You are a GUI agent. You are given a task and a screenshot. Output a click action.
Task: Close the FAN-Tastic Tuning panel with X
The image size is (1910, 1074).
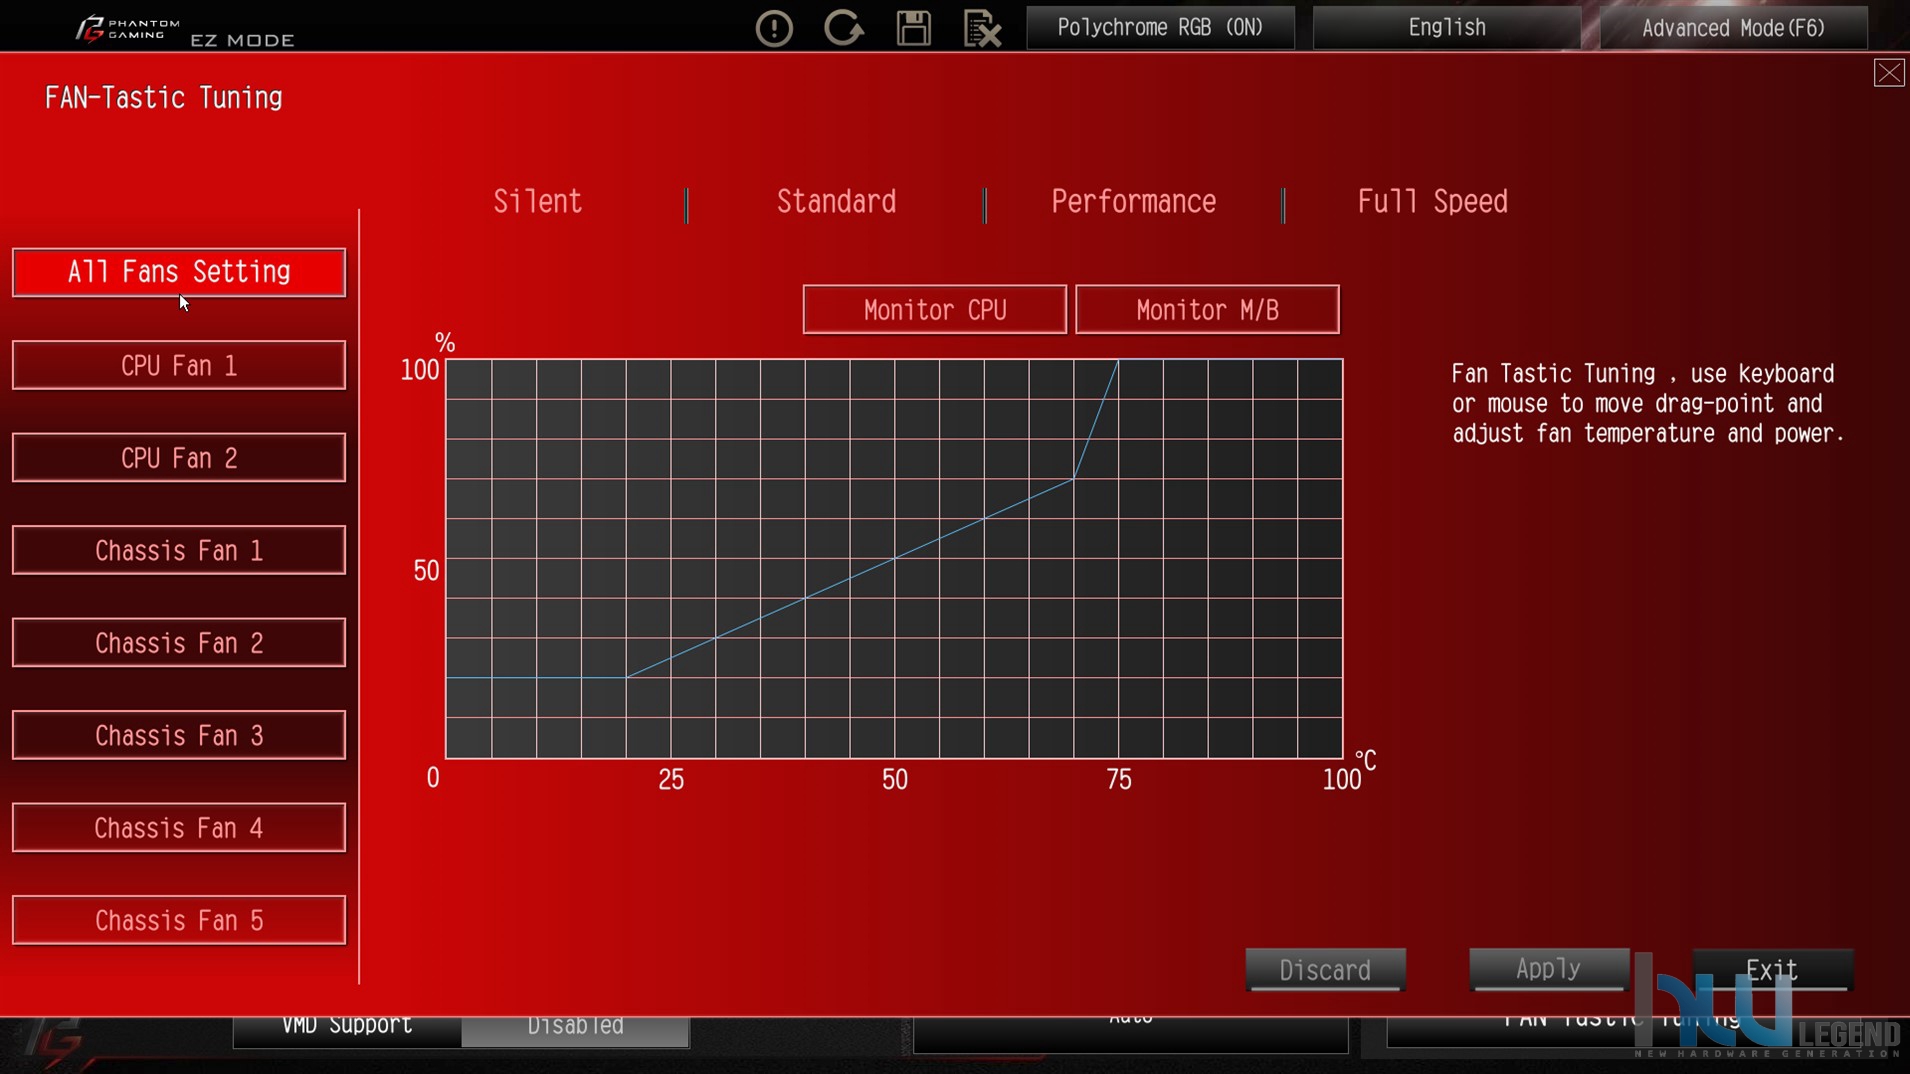click(1889, 73)
